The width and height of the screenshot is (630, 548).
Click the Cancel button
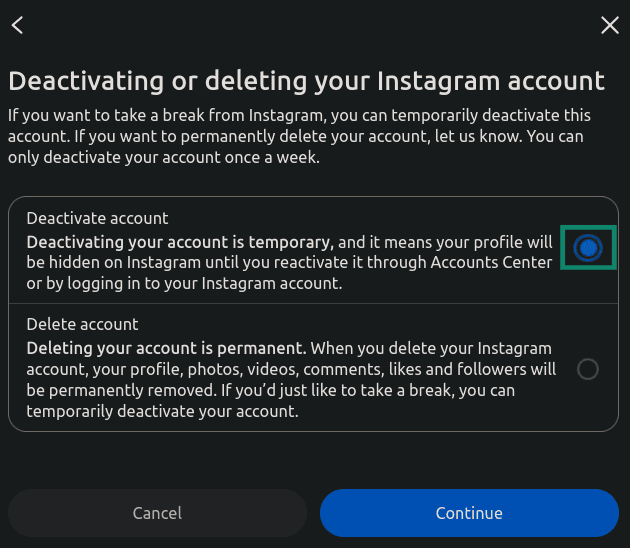point(157,513)
